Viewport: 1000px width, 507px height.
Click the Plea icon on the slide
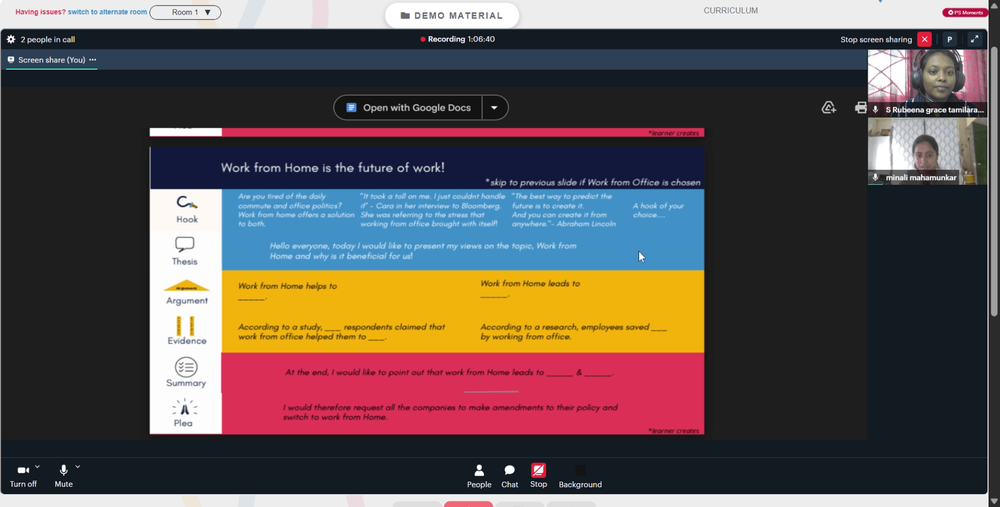pyautogui.click(x=184, y=408)
